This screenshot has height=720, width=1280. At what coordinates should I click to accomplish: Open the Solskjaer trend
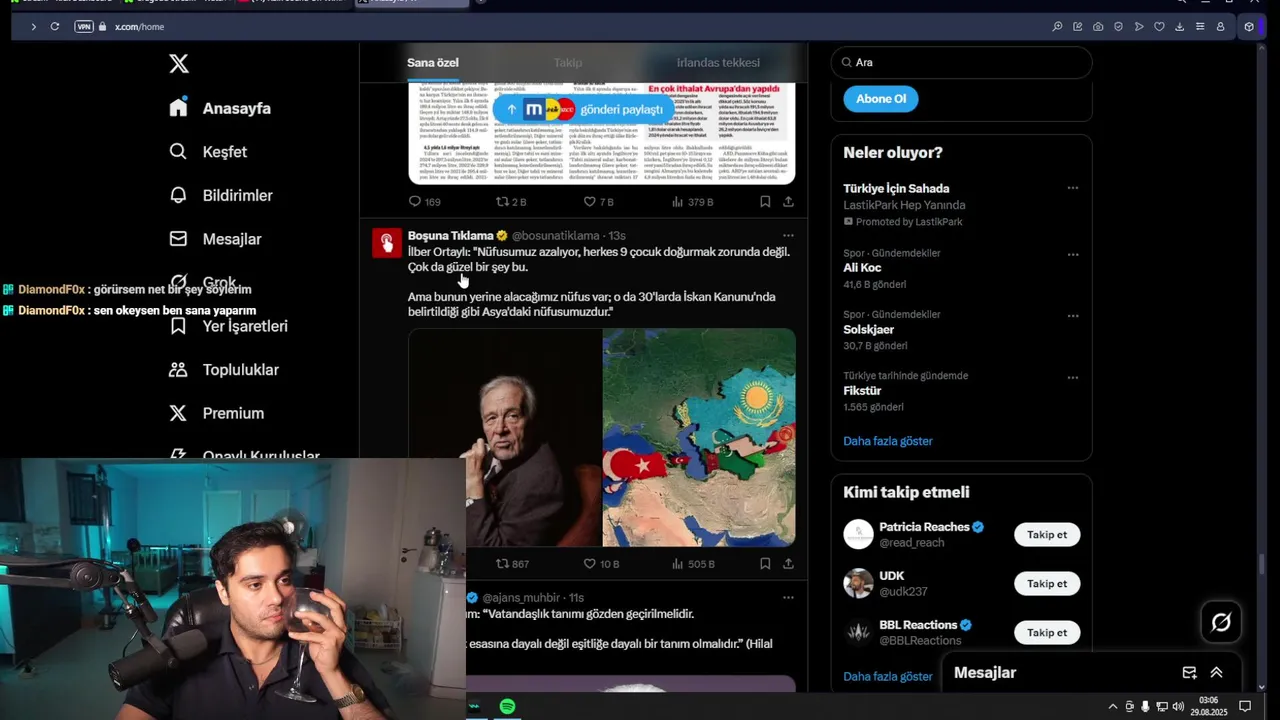[x=869, y=329]
